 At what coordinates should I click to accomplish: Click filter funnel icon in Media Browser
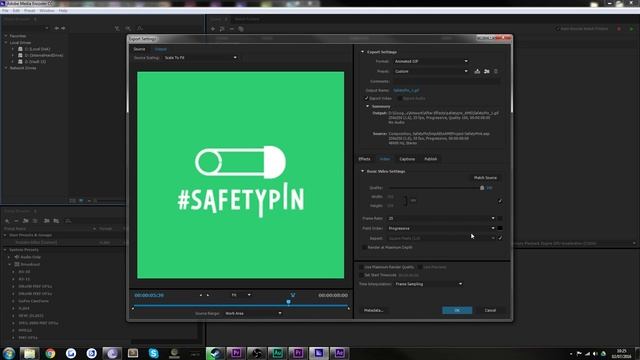[117, 28]
